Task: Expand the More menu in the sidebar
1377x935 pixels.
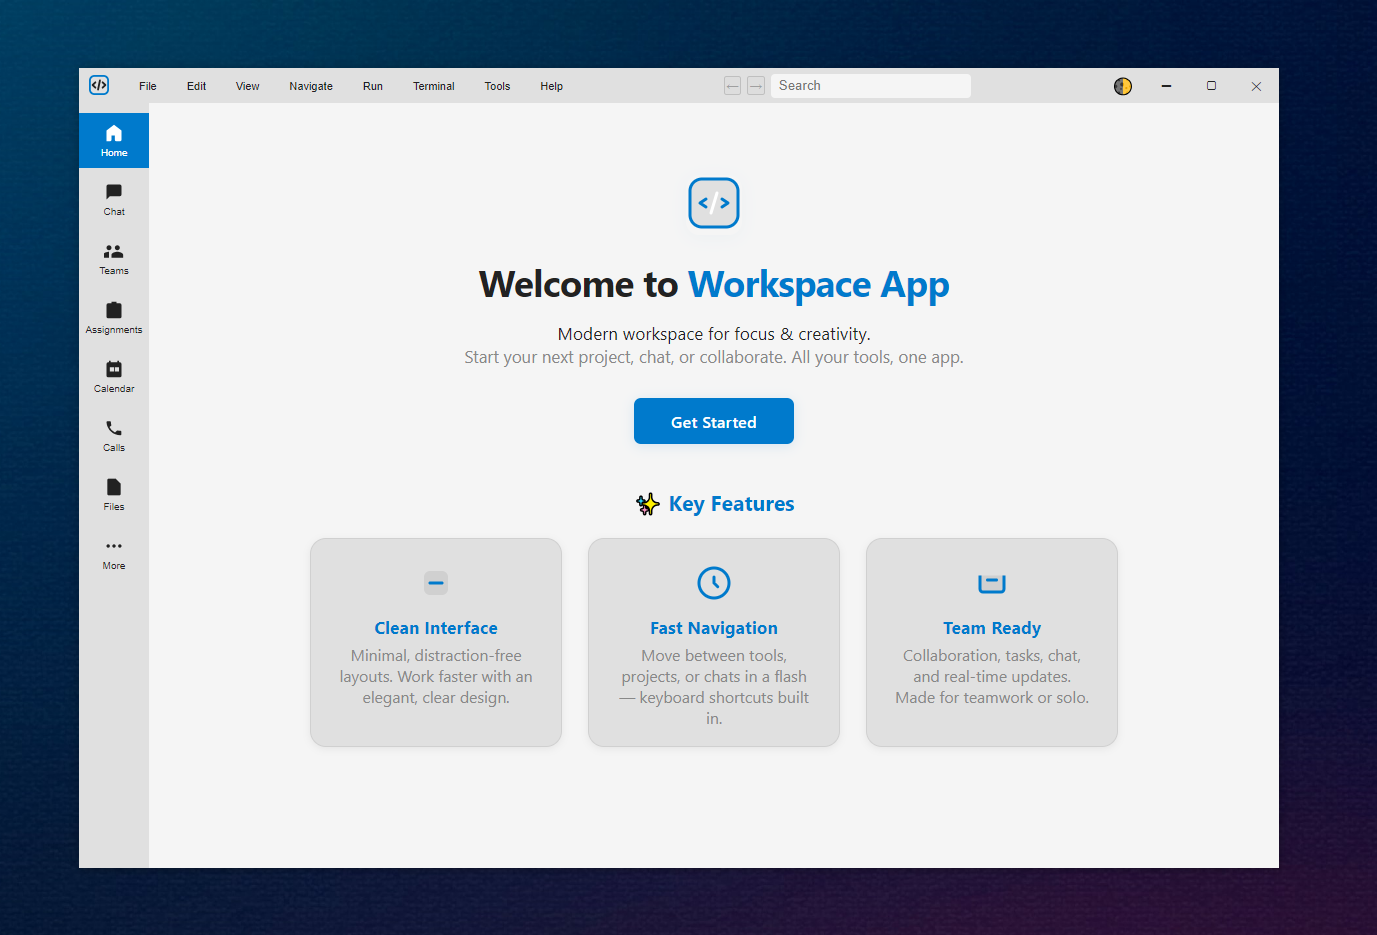Action: coord(113,553)
